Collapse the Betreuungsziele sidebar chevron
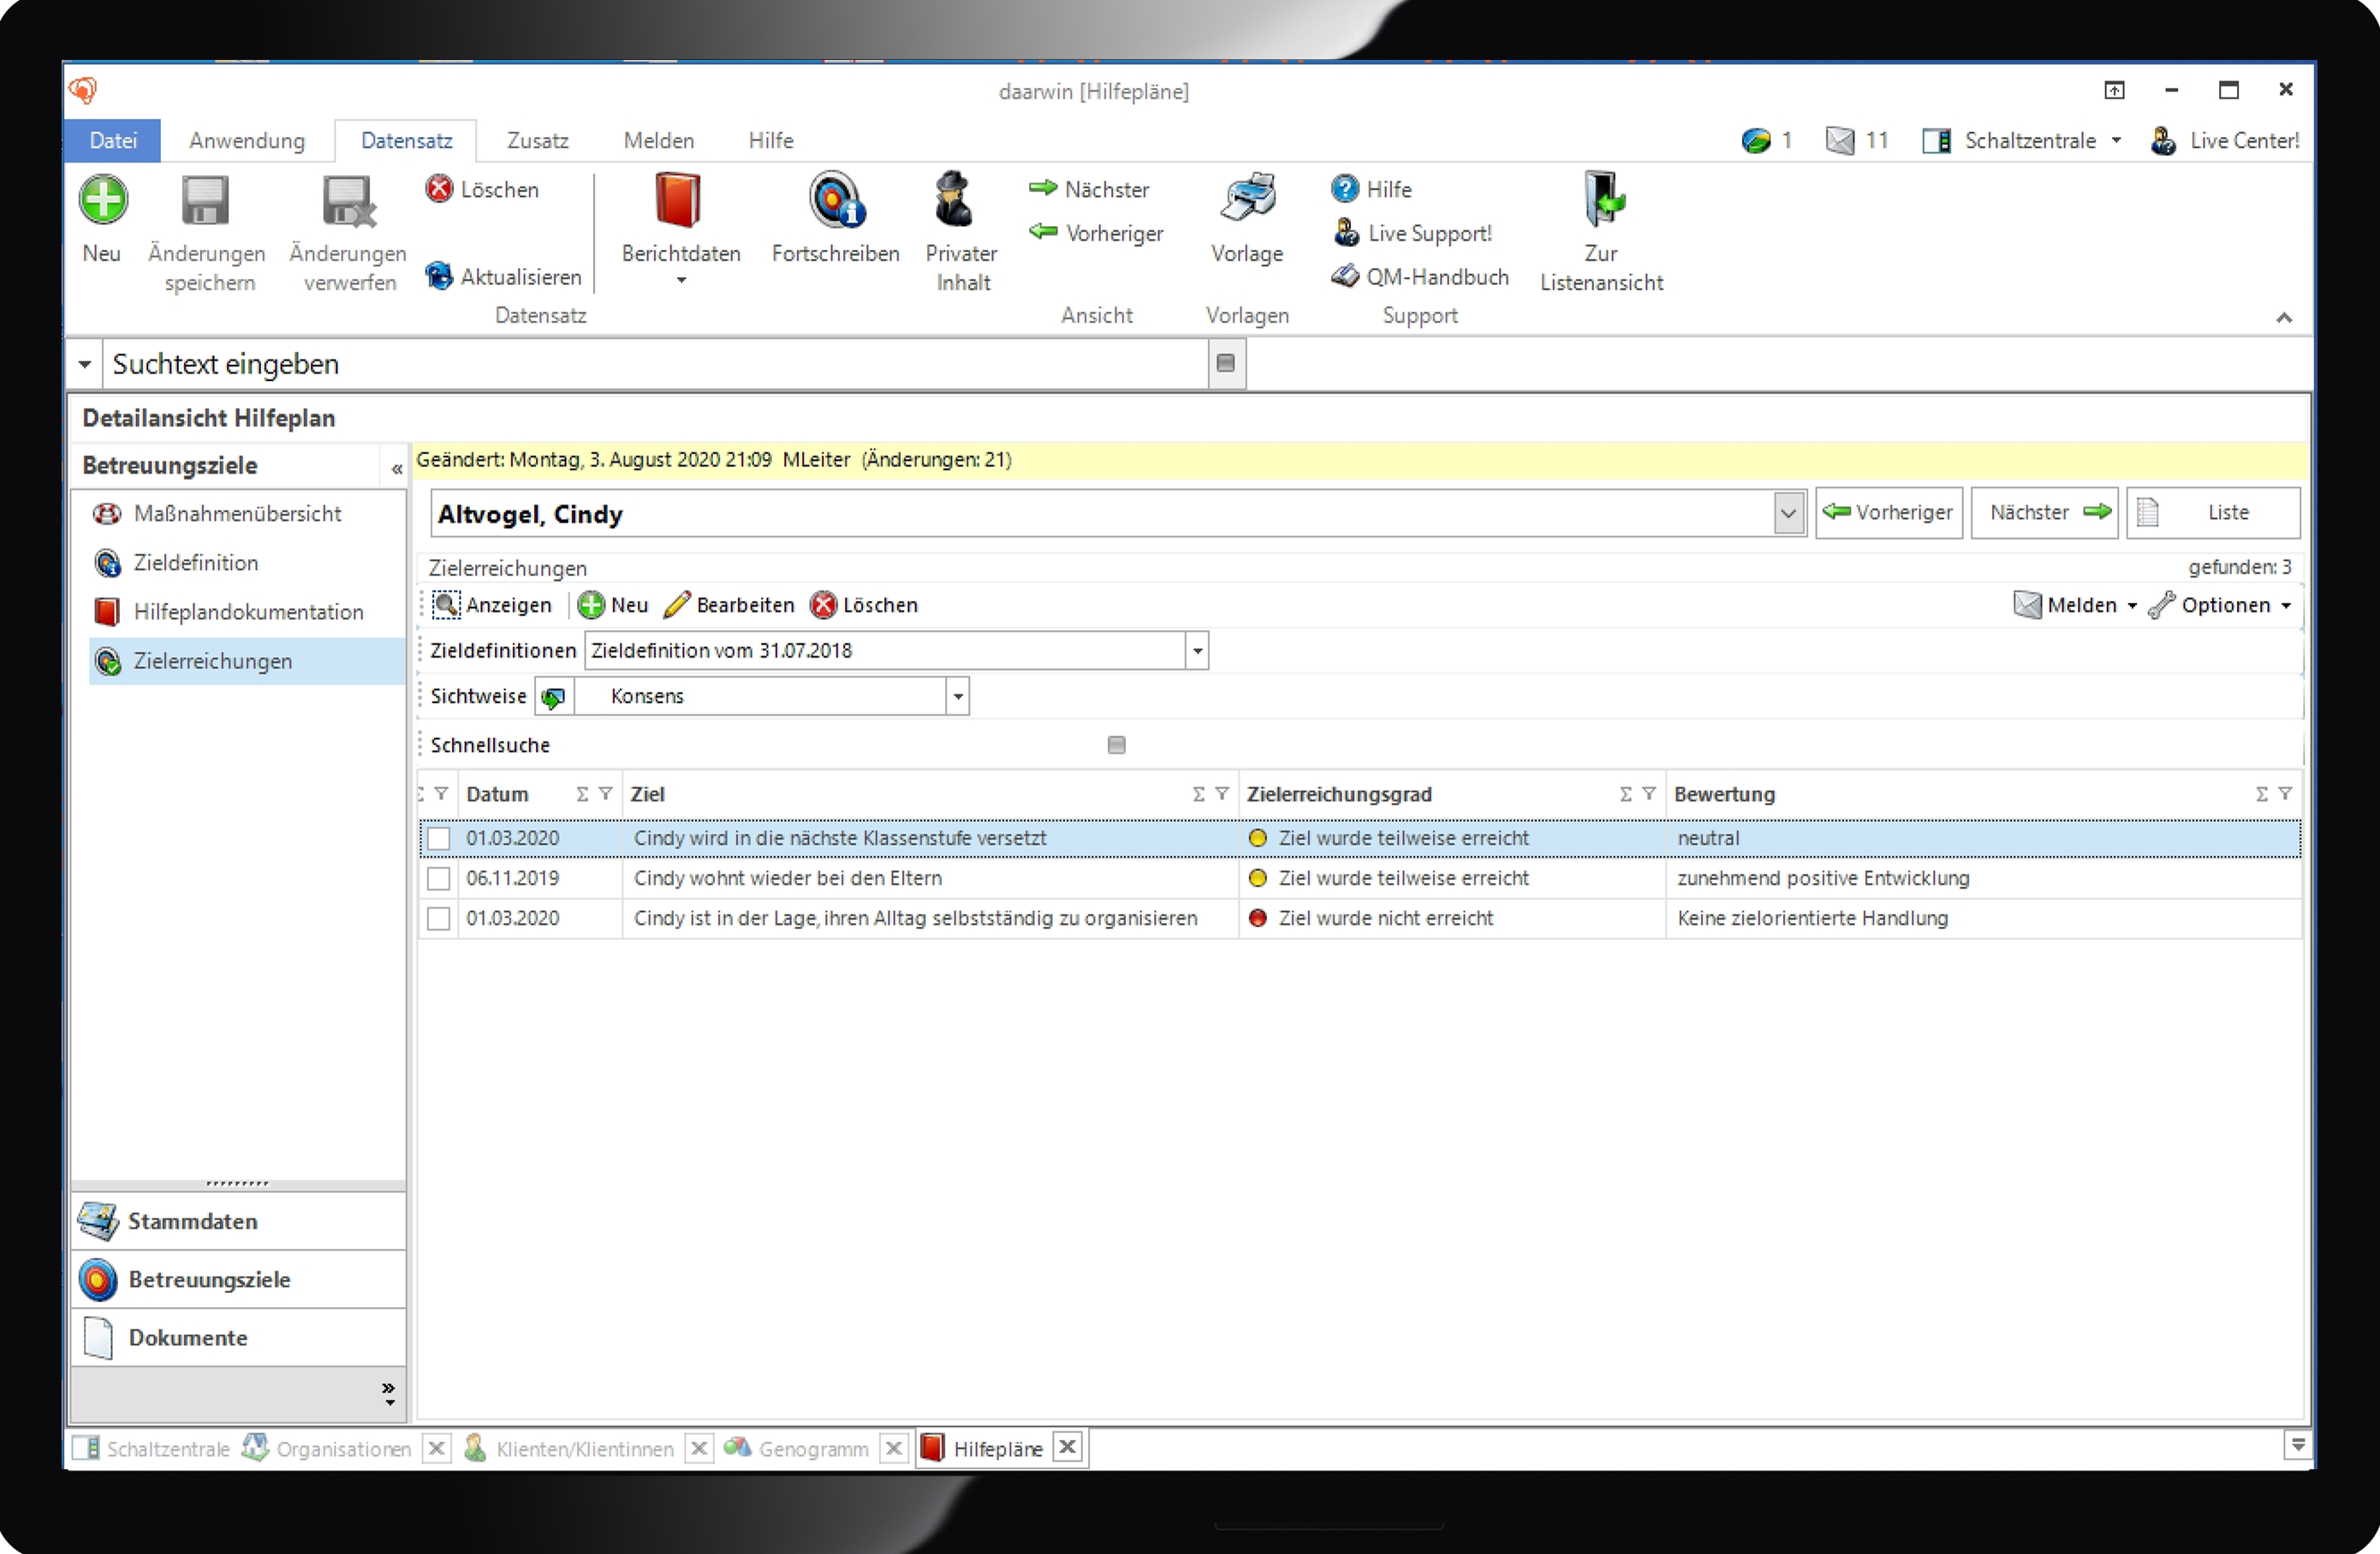Image resolution: width=2380 pixels, height=1554 pixels. 397,468
